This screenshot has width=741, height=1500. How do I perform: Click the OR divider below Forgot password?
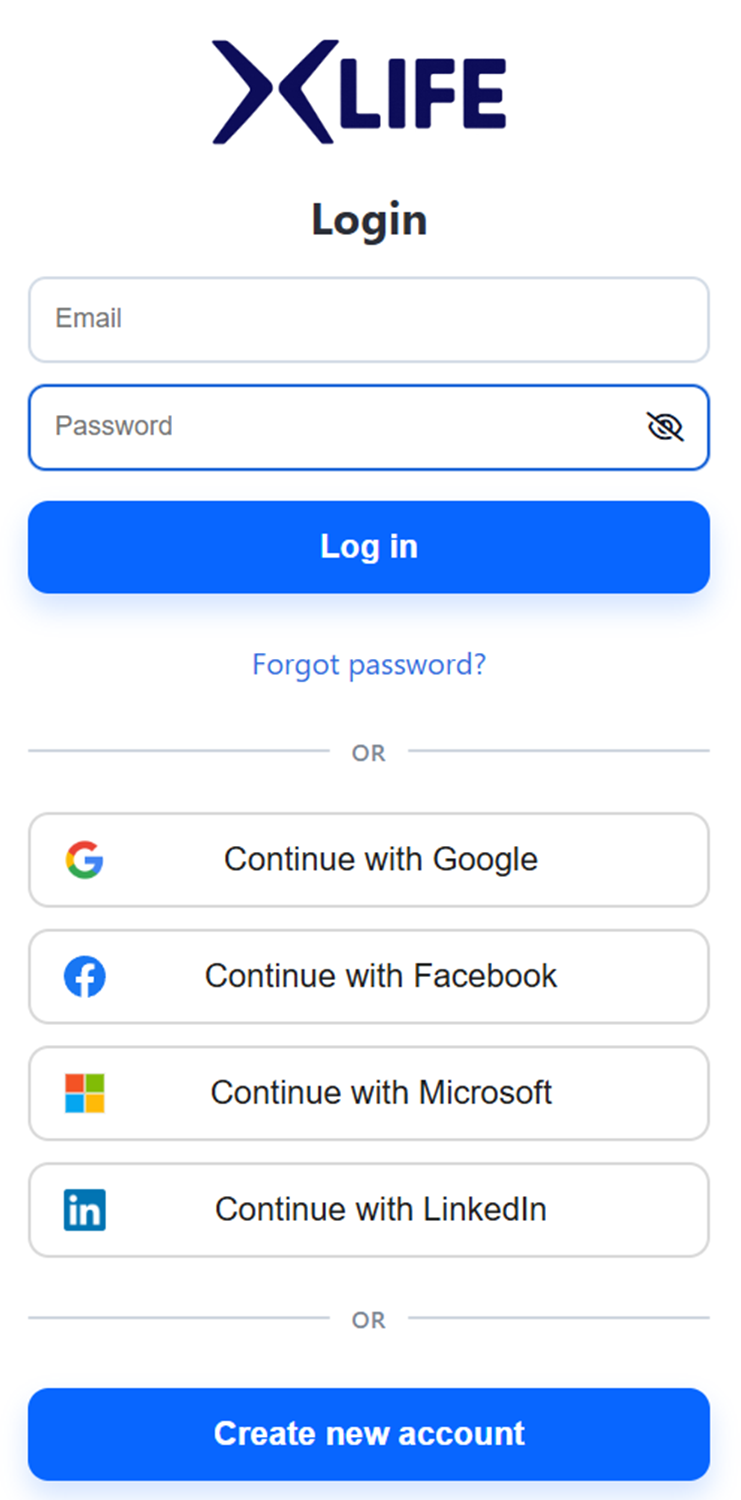(369, 753)
